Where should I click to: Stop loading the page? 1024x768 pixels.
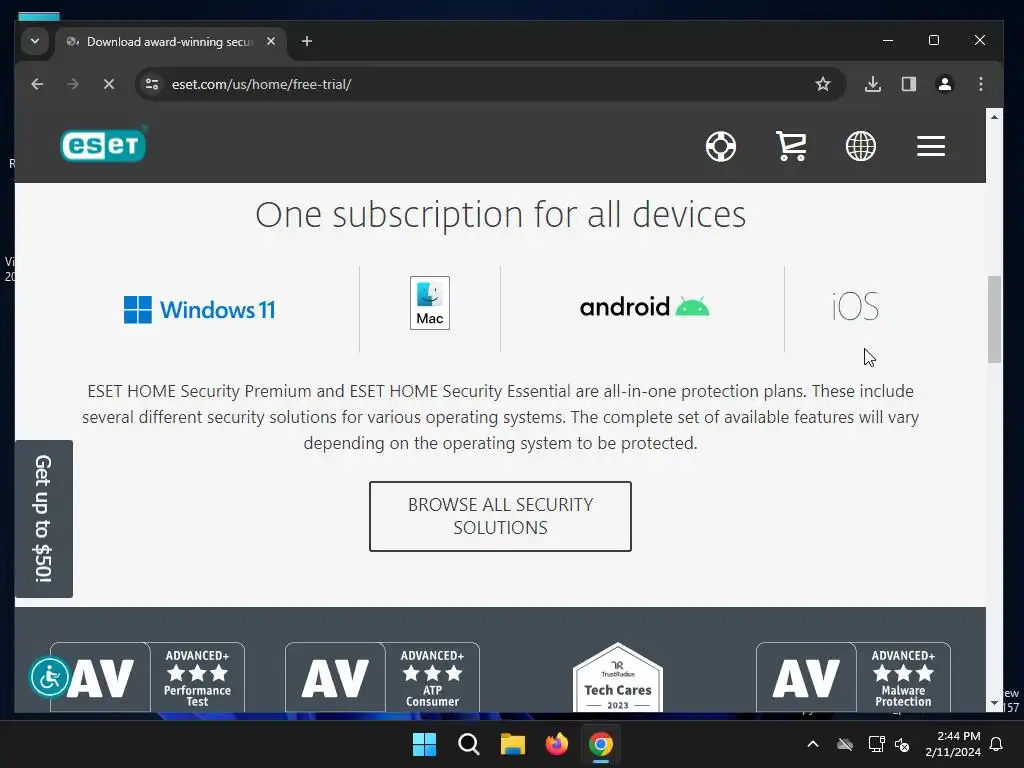[108, 84]
